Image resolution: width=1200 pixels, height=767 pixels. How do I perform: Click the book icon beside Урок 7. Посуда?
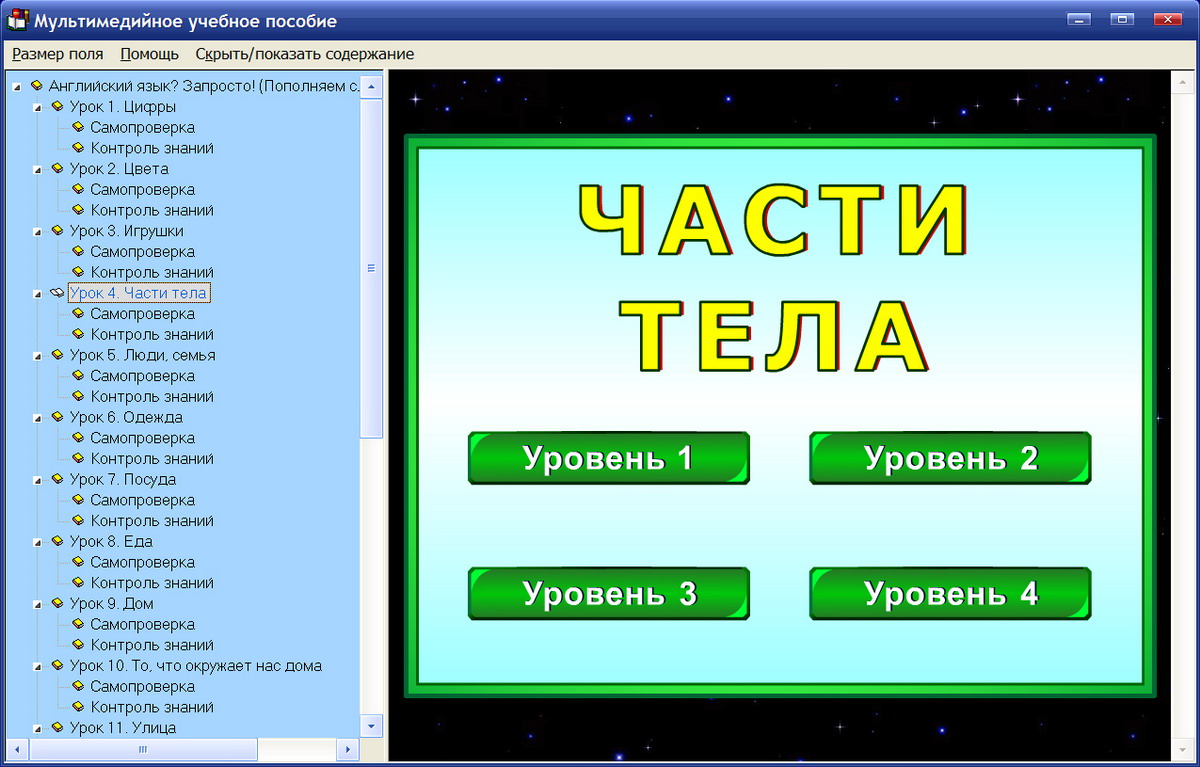(x=57, y=479)
